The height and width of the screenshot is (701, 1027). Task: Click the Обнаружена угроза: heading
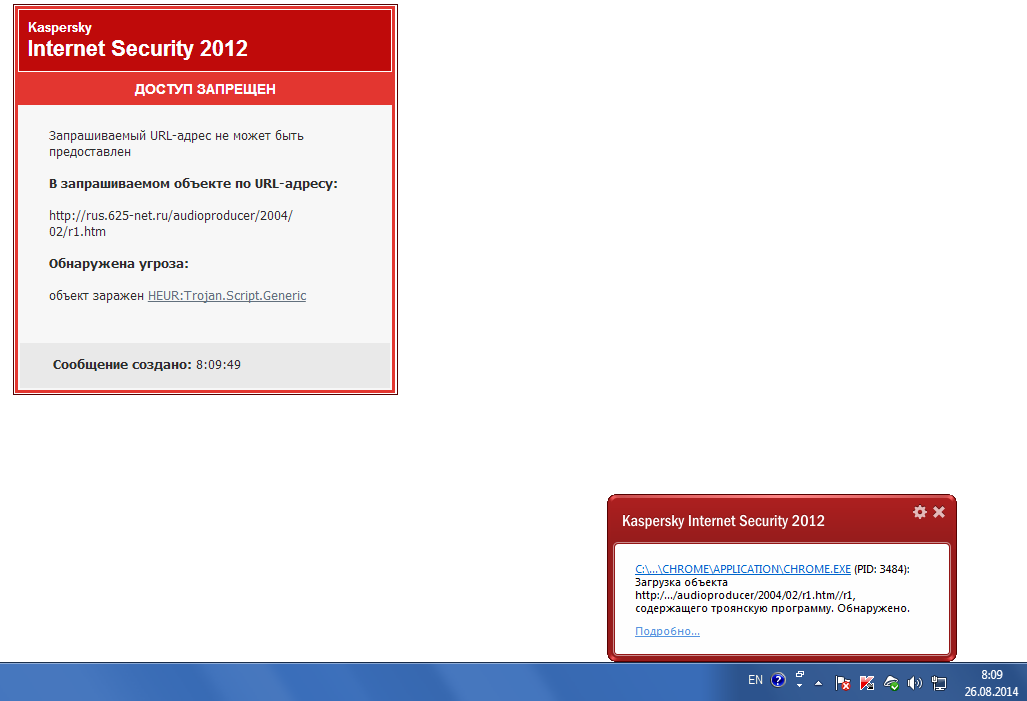pos(119,263)
